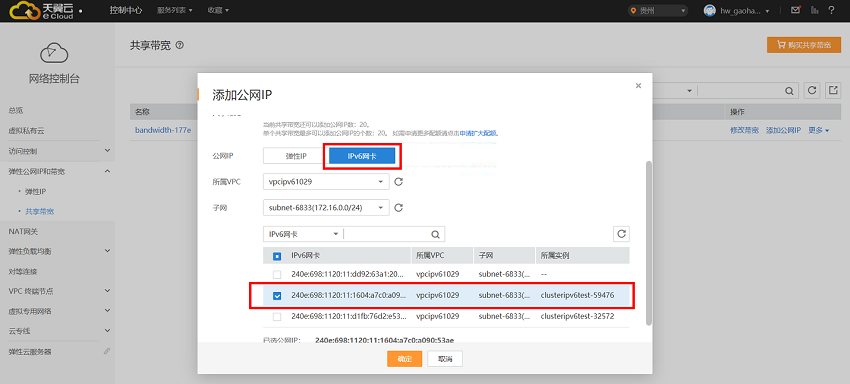The image size is (850, 384).
Task: Check the row 240e:698:1120:11:dd92:63a1 checkbox
Action: 276,274
